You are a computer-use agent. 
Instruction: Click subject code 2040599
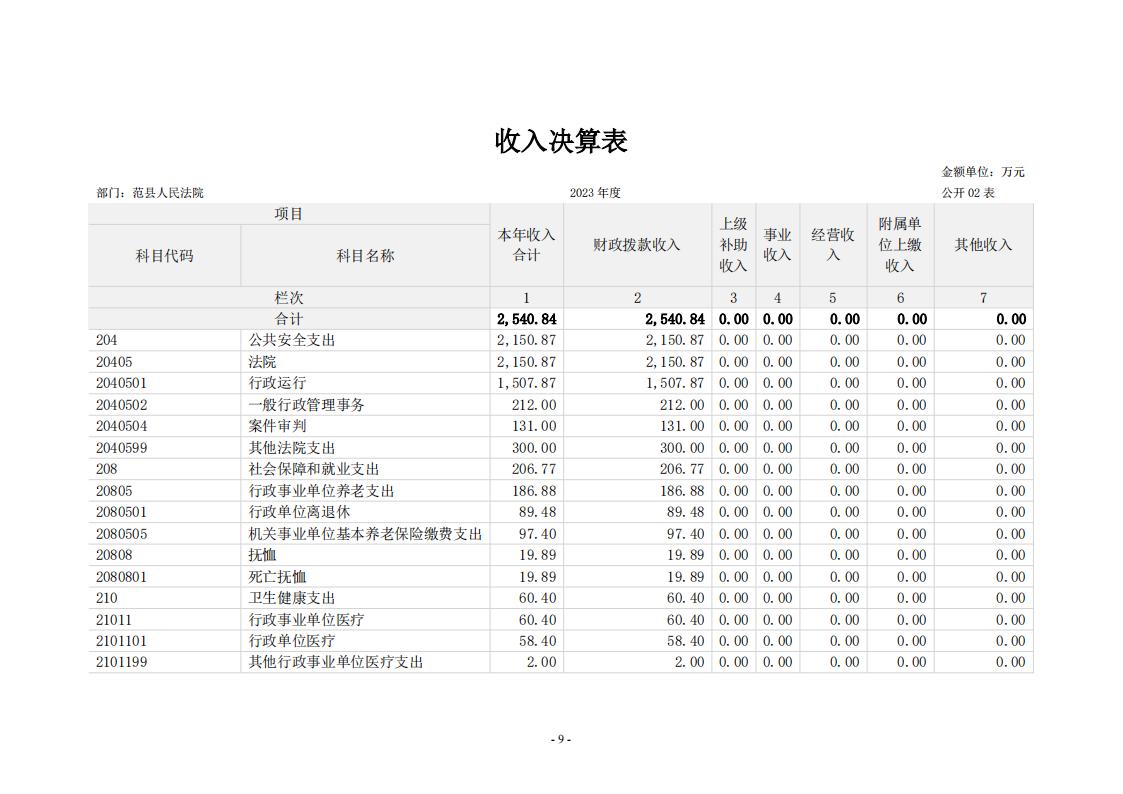[121, 447]
